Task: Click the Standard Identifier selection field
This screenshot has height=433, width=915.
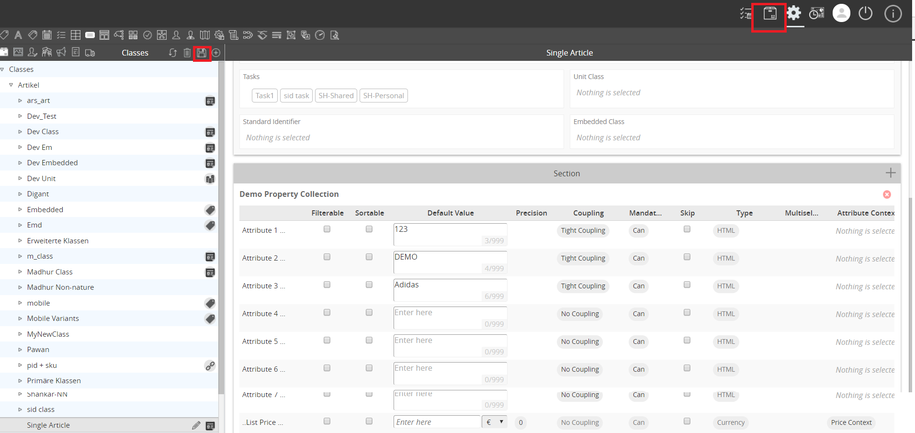Action: (399, 138)
